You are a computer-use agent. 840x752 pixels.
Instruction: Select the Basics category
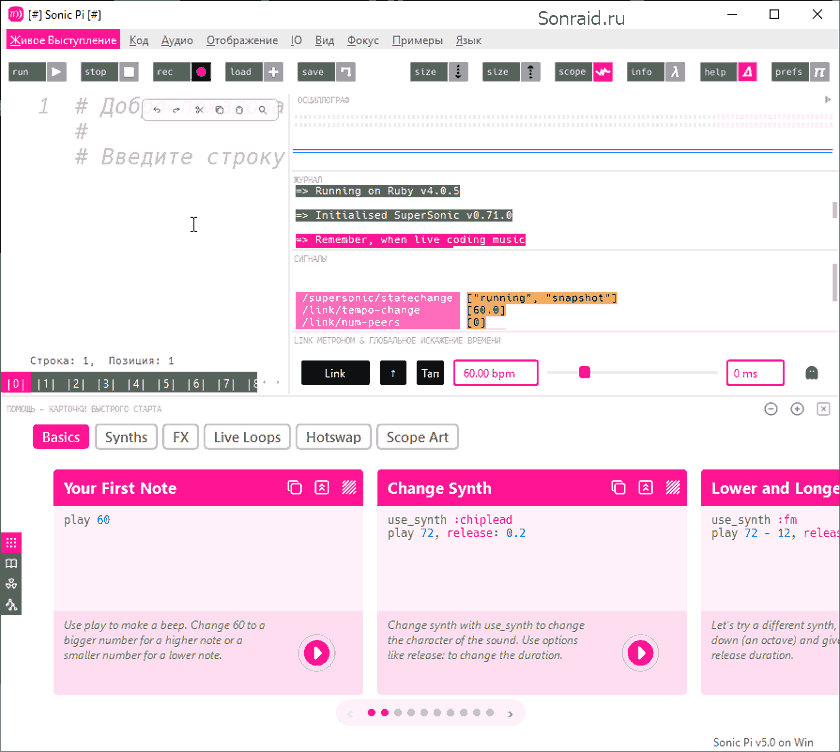pyautogui.click(x=61, y=437)
